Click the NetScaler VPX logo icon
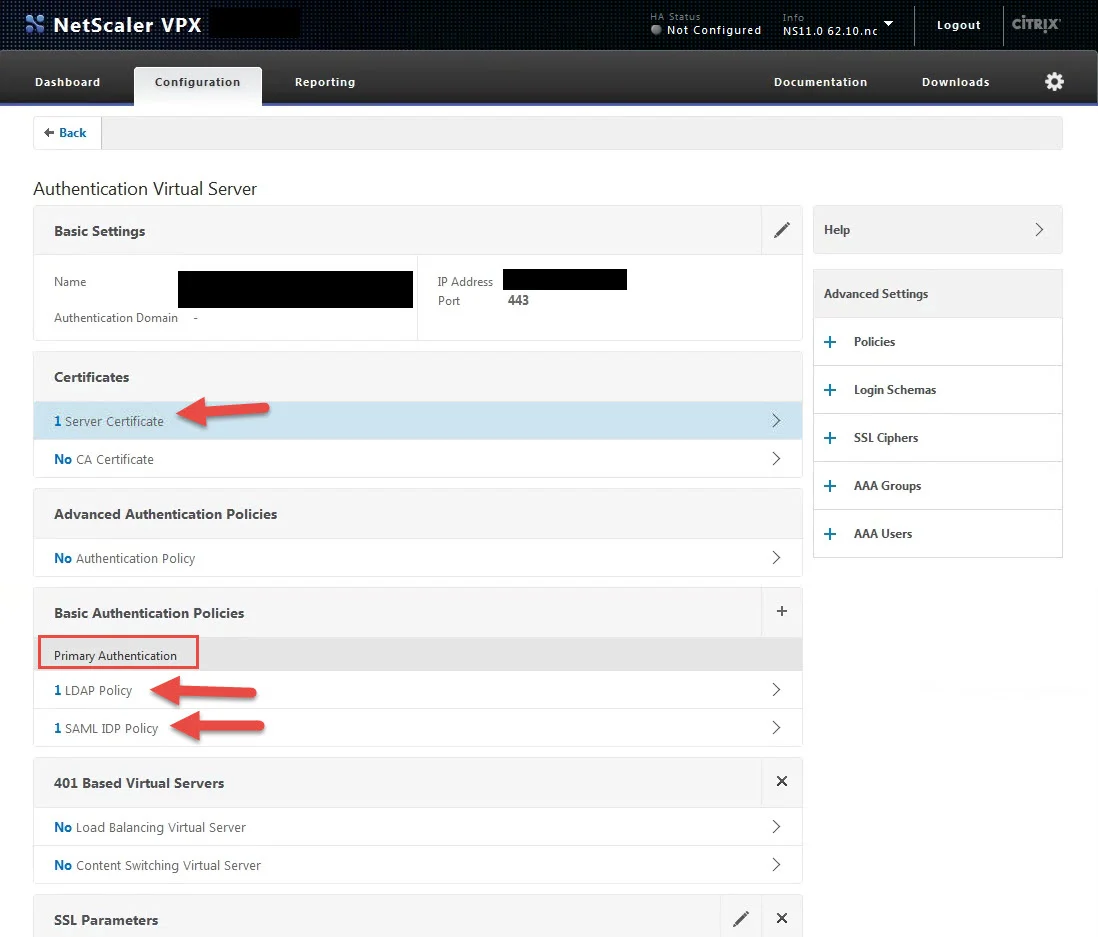The image size is (1098, 937). pyautogui.click(x=34, y=25)
